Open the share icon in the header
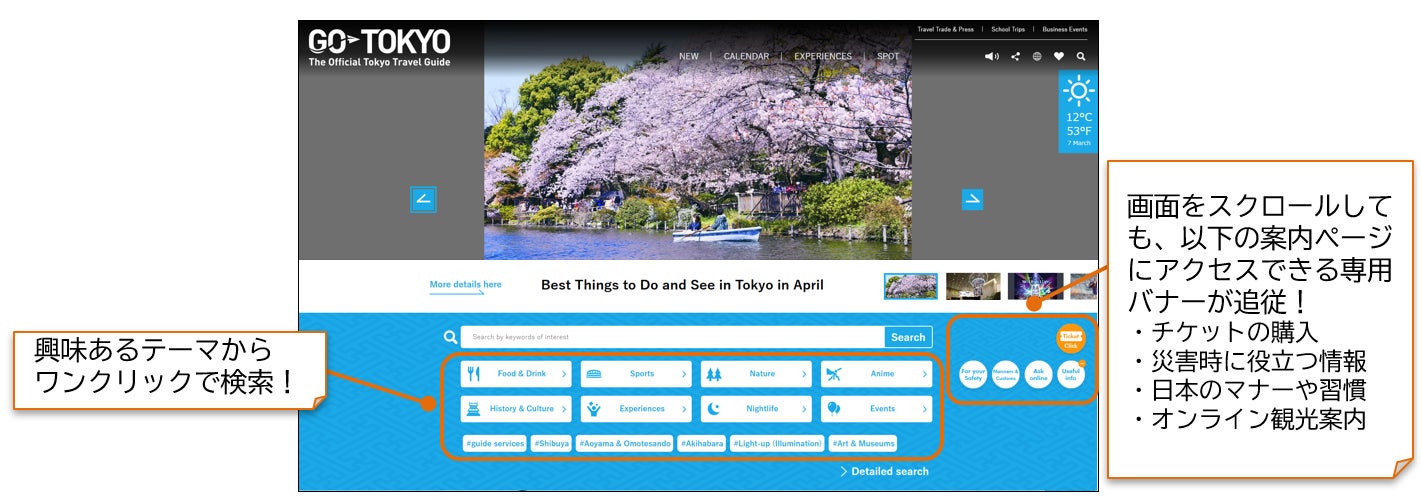Viewport: 1422px width, 503px height. 1015,57
